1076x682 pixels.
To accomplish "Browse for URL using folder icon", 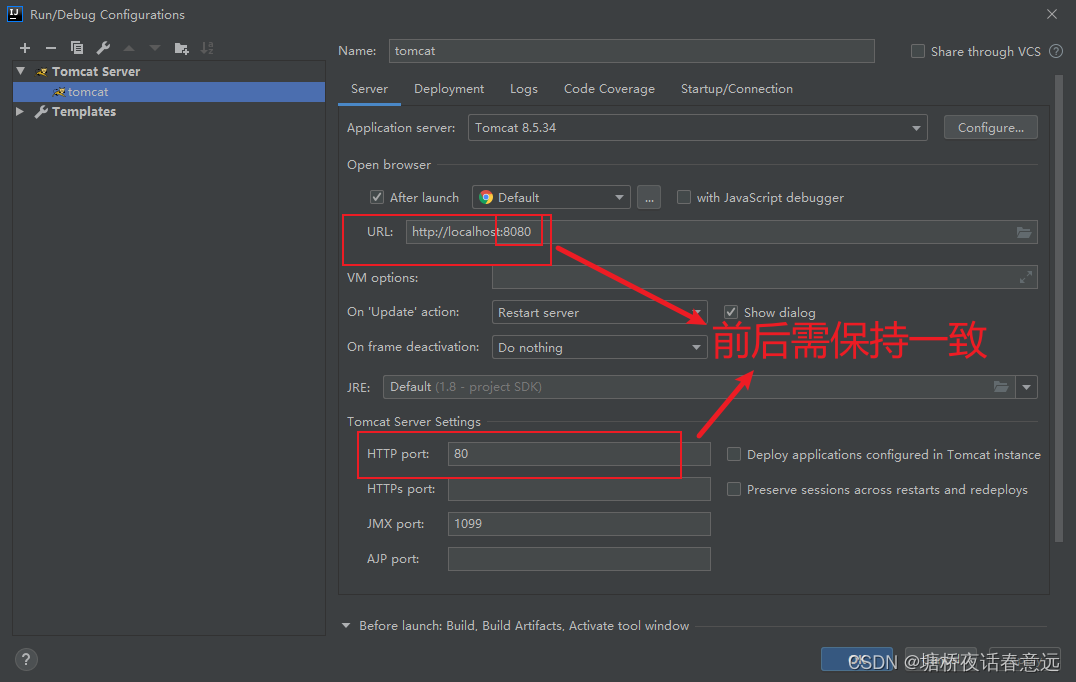I will (x=1024, y=231).
